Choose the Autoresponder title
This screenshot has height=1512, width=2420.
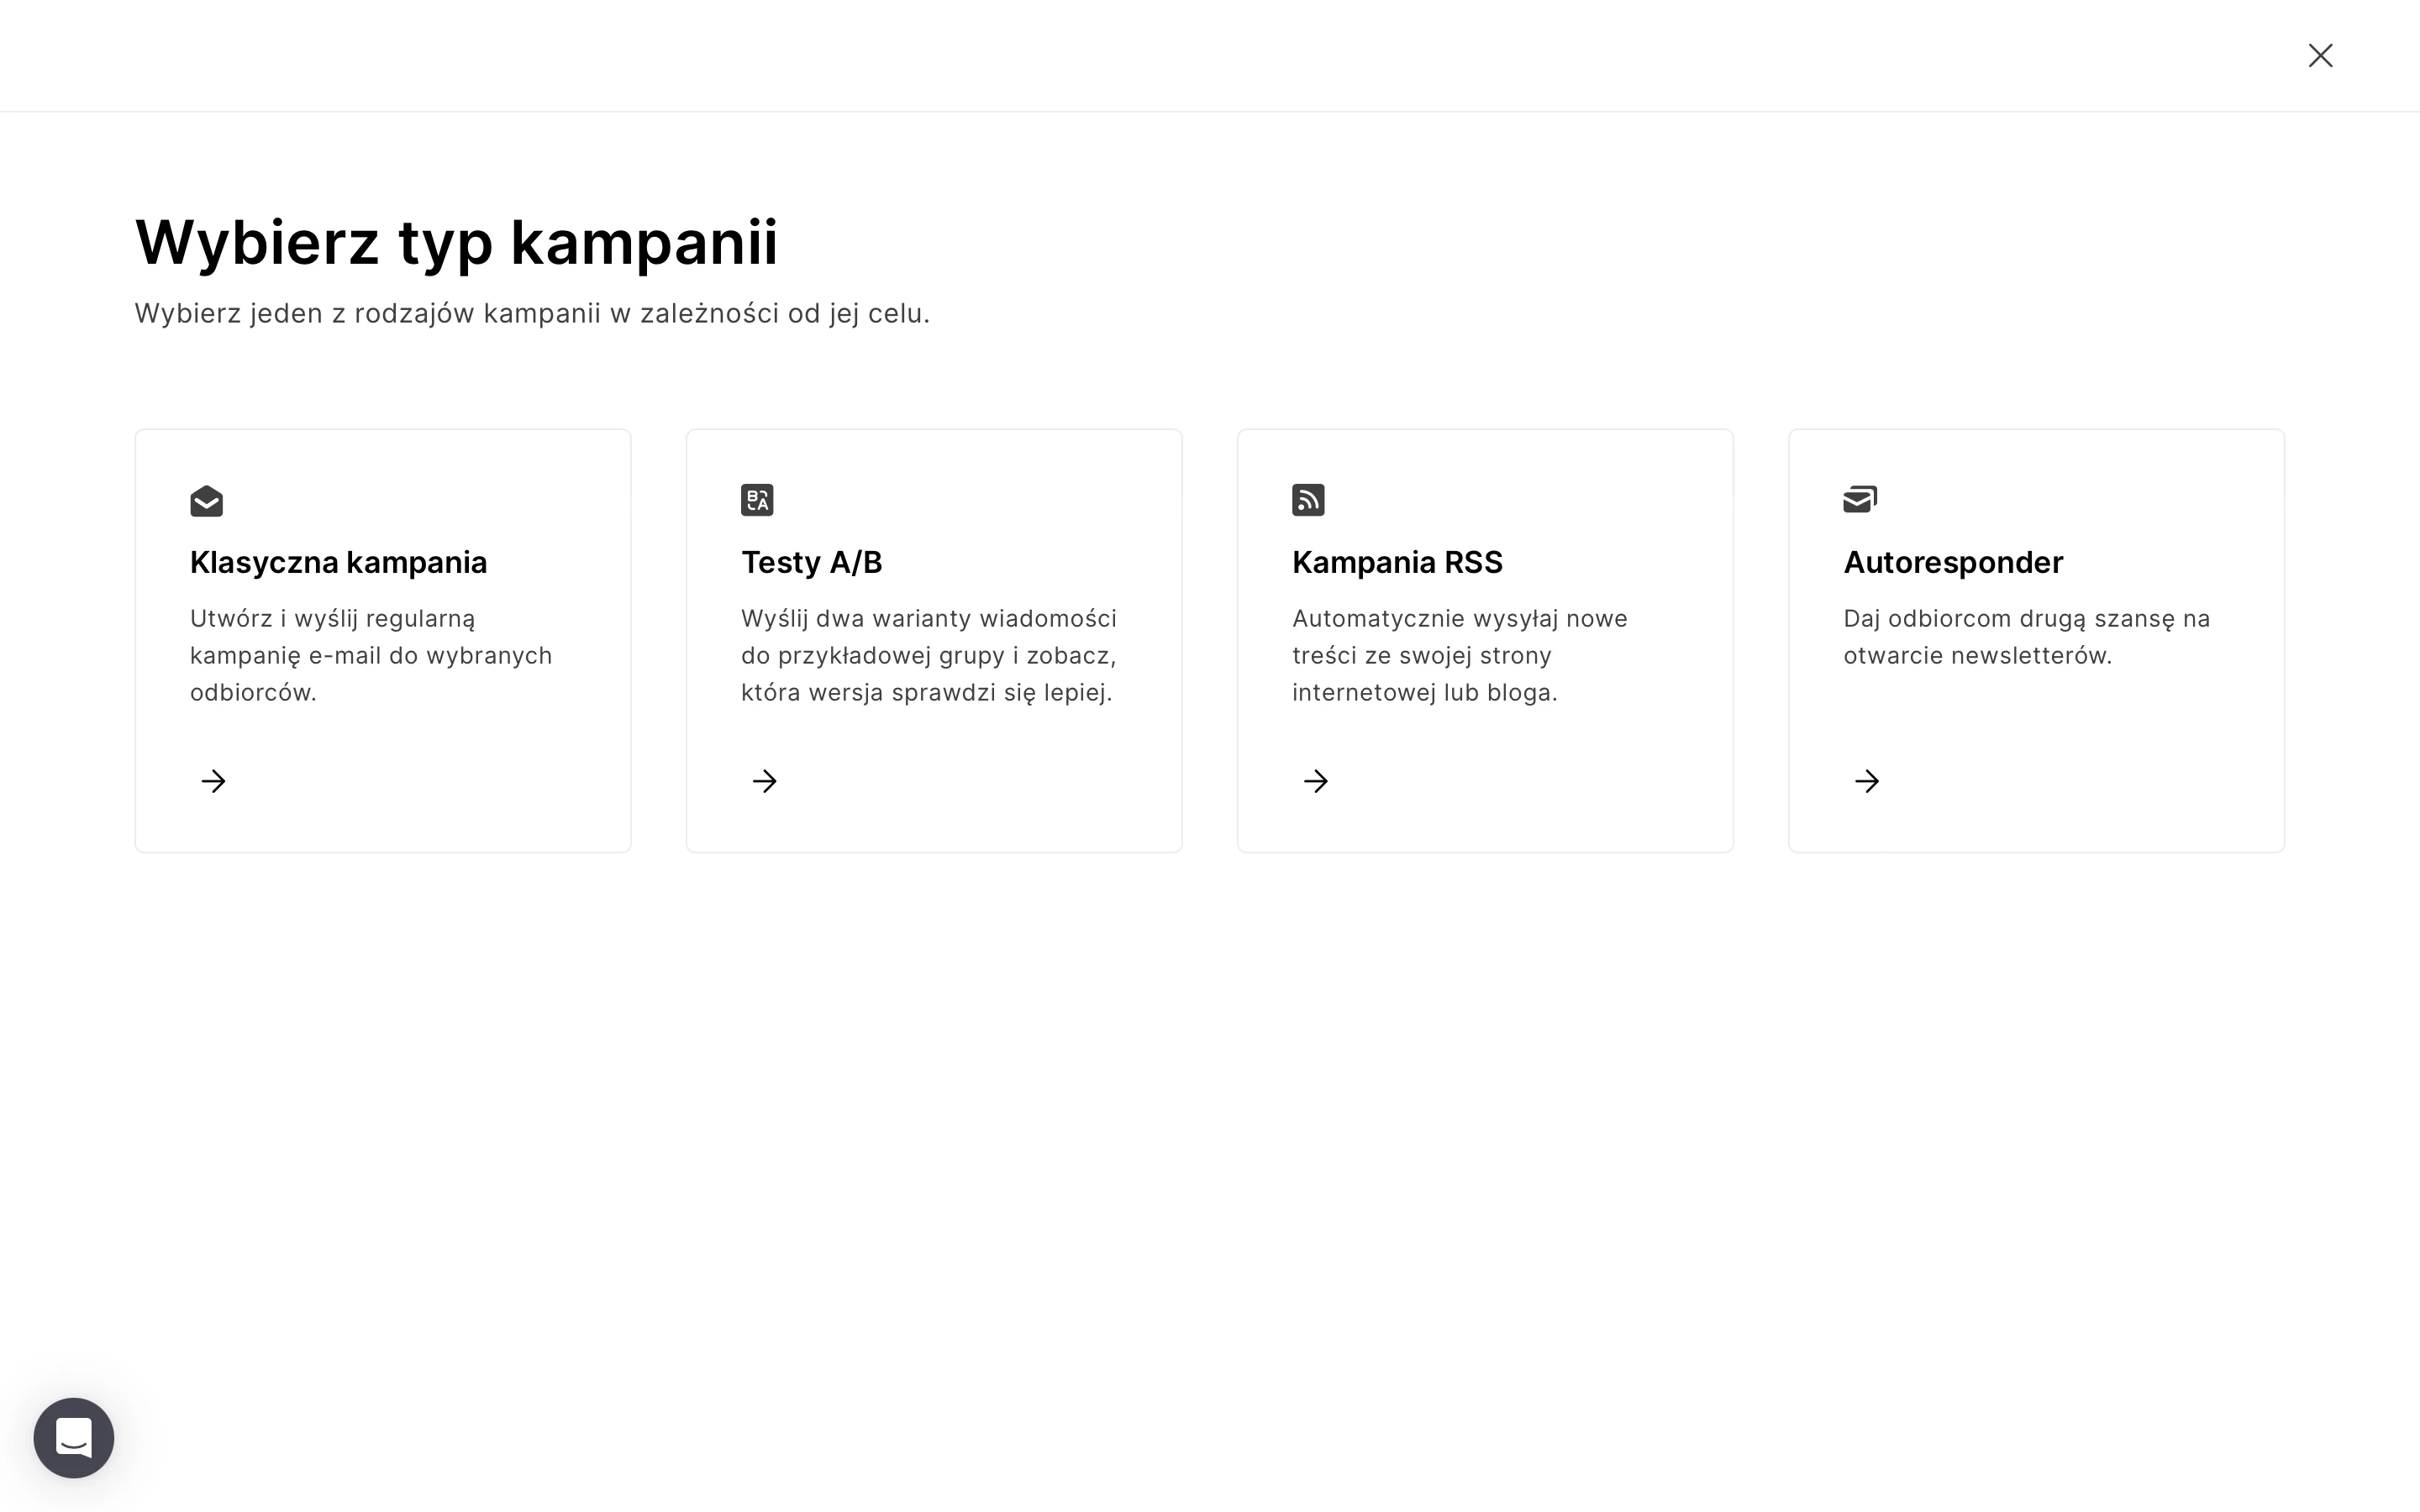click(1952, 562)
